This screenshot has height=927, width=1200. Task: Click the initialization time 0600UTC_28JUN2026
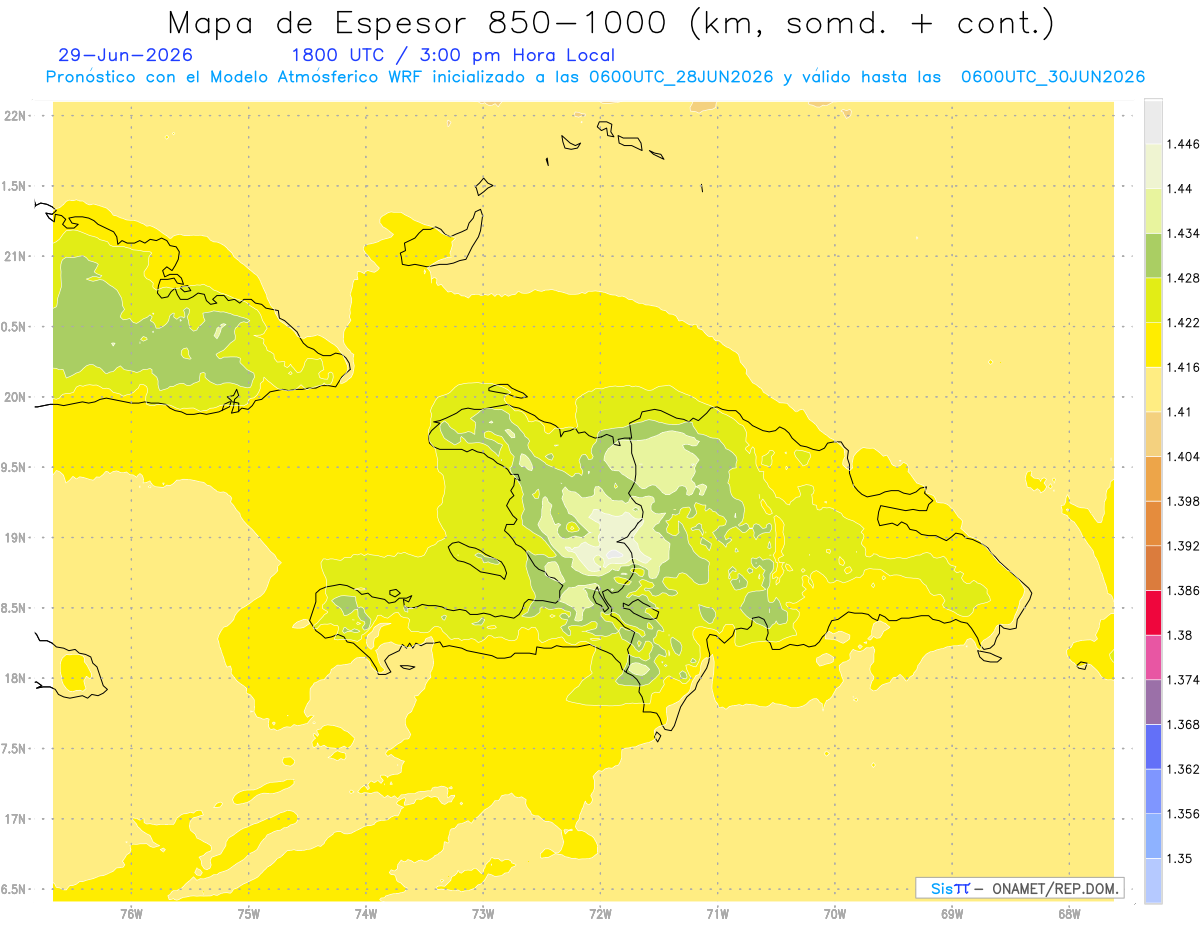pyautogui.click(x=681, y=77)
